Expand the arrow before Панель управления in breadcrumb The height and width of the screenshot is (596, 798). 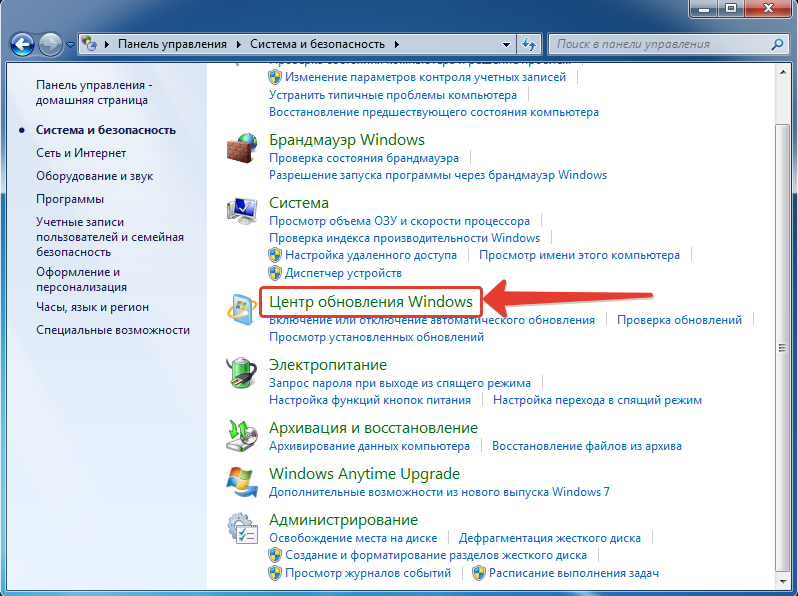[107, 44]
